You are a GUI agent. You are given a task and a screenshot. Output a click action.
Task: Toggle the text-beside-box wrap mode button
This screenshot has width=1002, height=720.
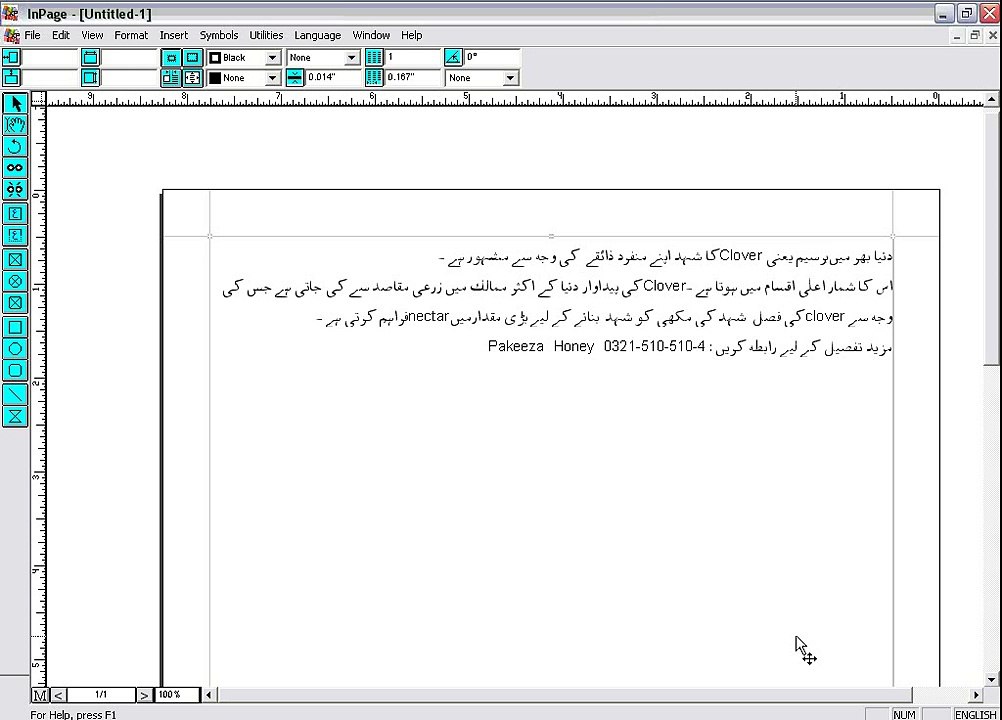click(171, 78)
